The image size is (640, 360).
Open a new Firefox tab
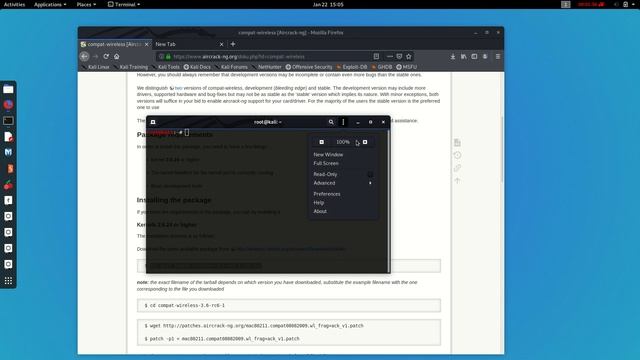[x=233, y=44]
